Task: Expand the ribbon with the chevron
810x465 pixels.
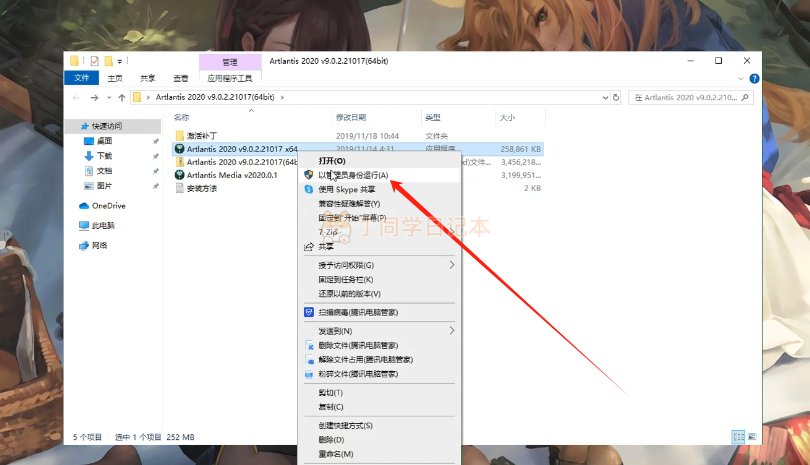Action: [x=740, y=79]
